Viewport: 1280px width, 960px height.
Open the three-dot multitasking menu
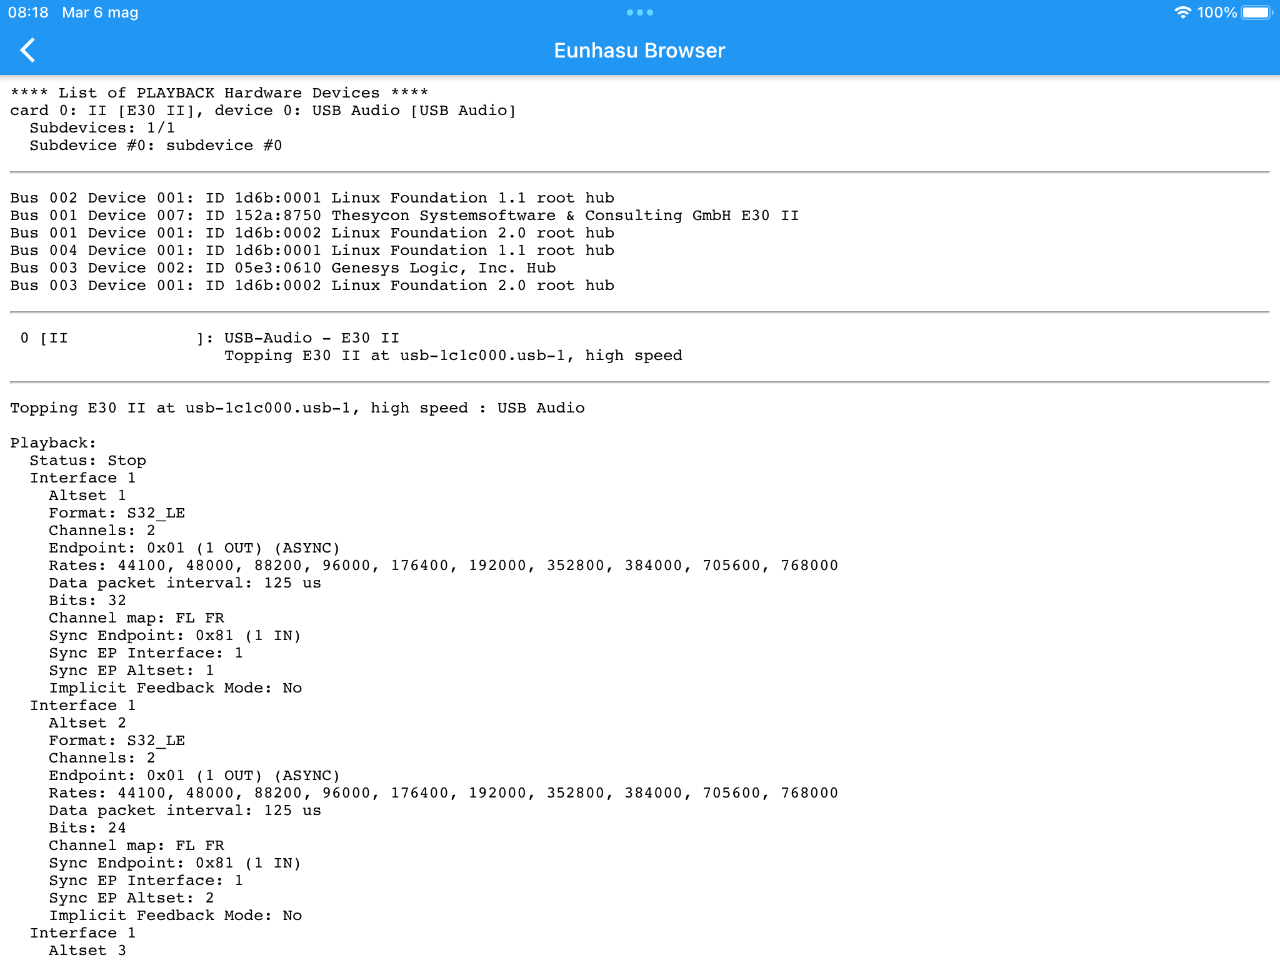coord(640,13)
